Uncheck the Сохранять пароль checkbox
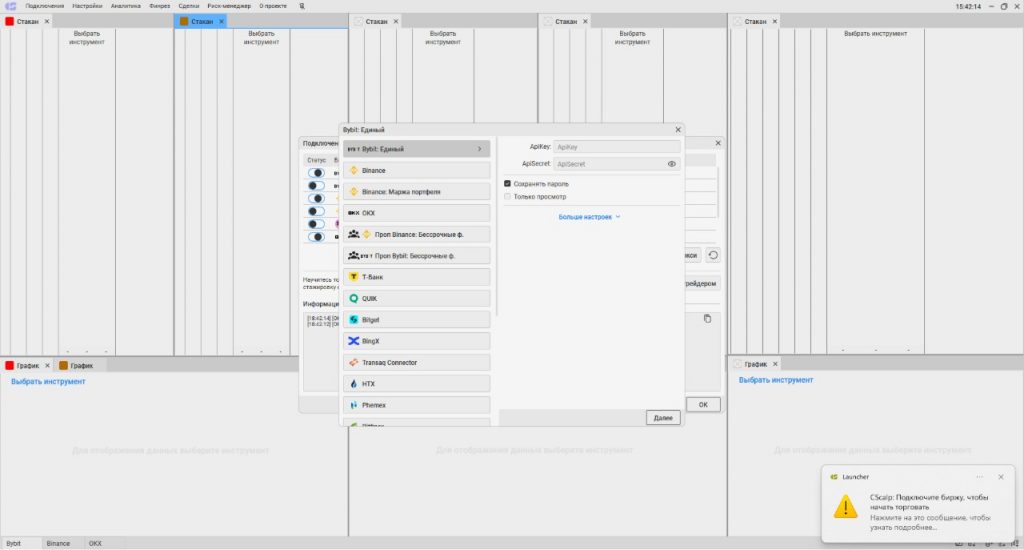1024x550 pixels. pos(508,184)
